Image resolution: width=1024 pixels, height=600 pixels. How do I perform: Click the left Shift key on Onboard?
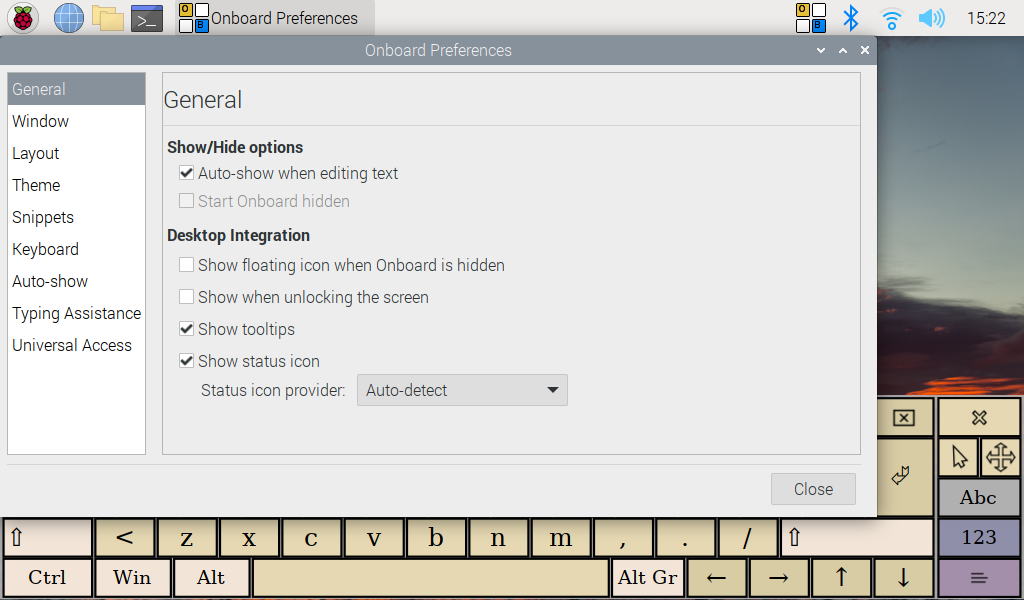pos(48,538)
